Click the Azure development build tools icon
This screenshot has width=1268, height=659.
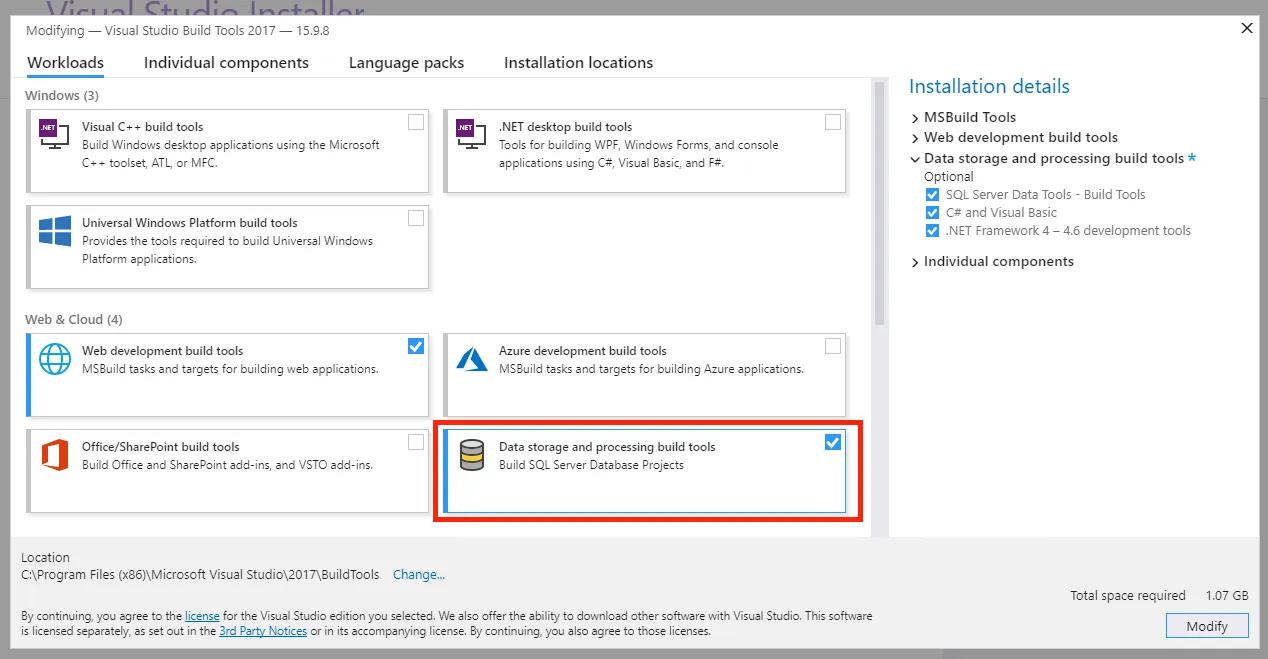471,358
